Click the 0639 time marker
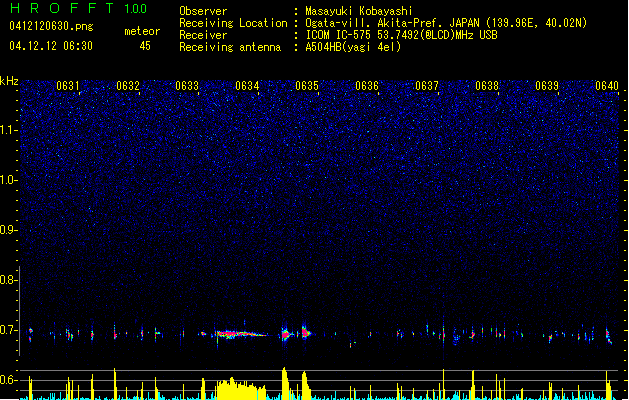 [547, 85]
